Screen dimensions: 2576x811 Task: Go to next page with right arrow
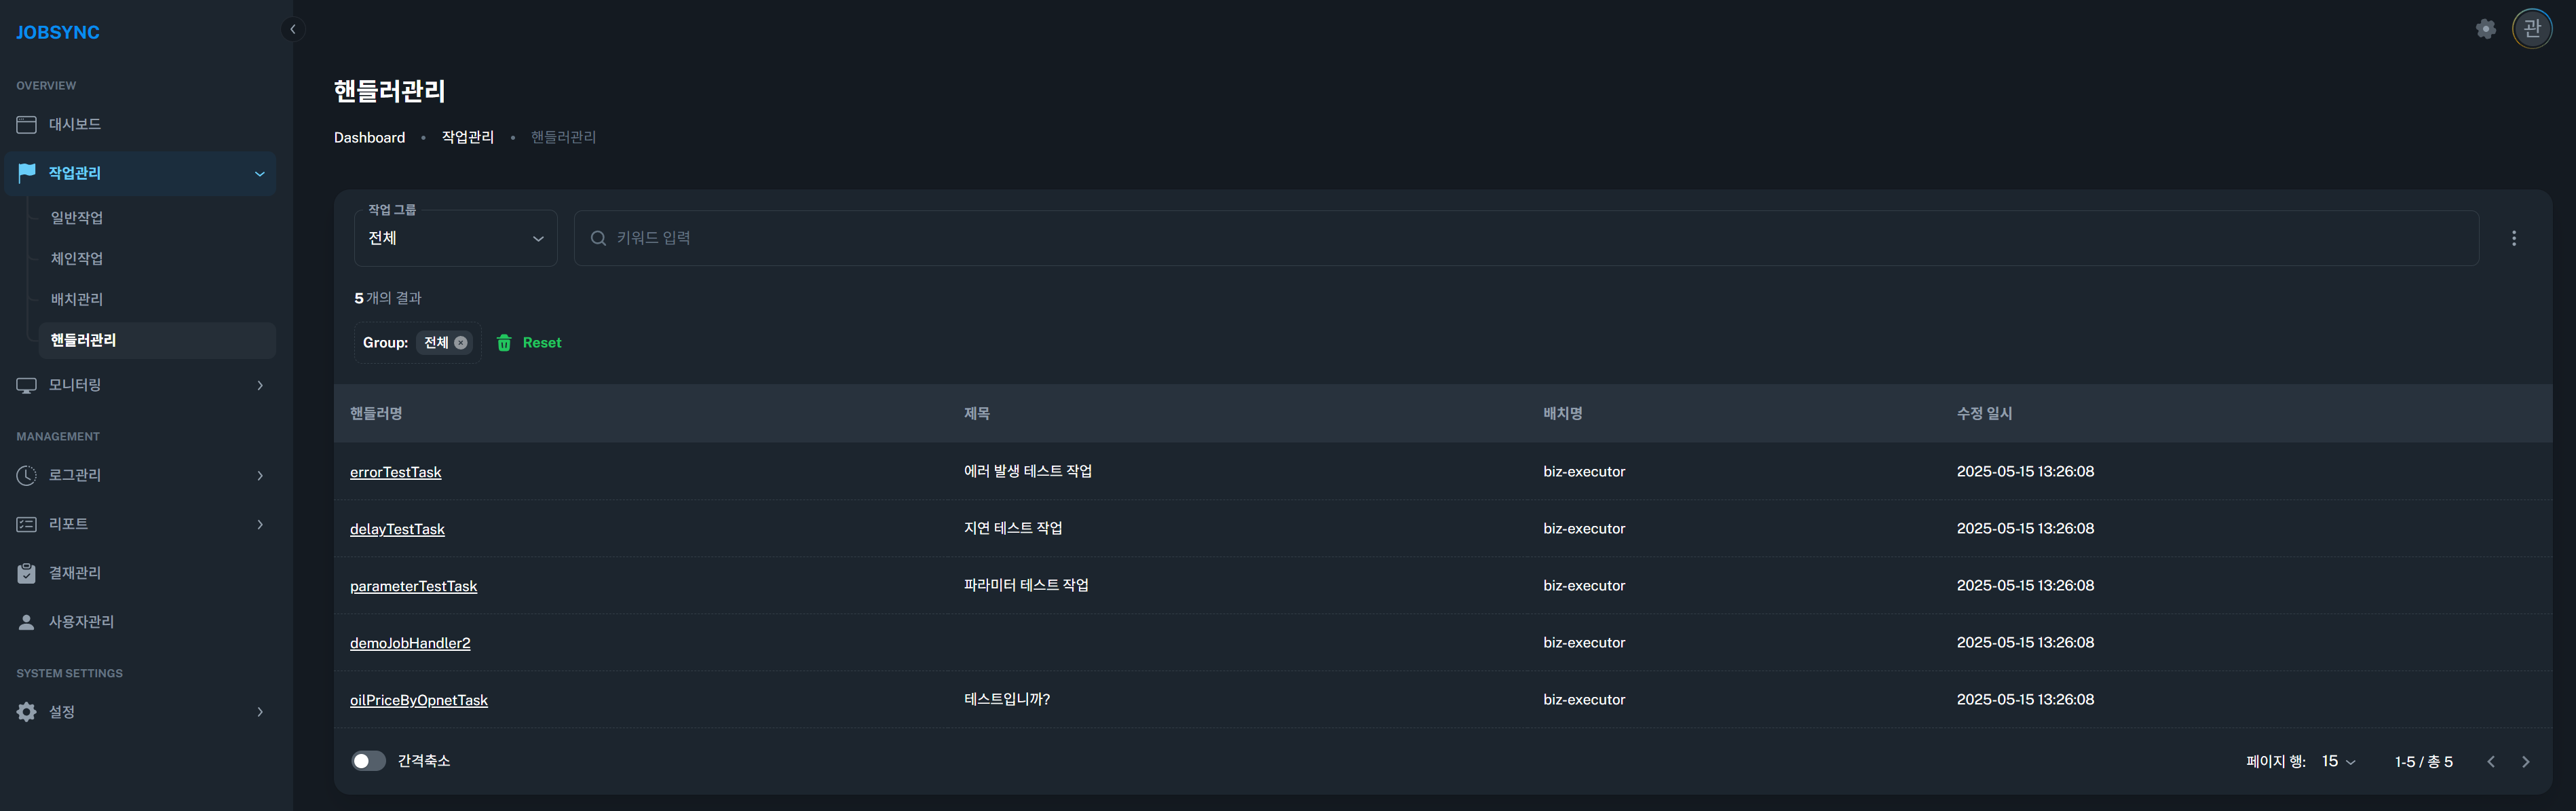2525,762
